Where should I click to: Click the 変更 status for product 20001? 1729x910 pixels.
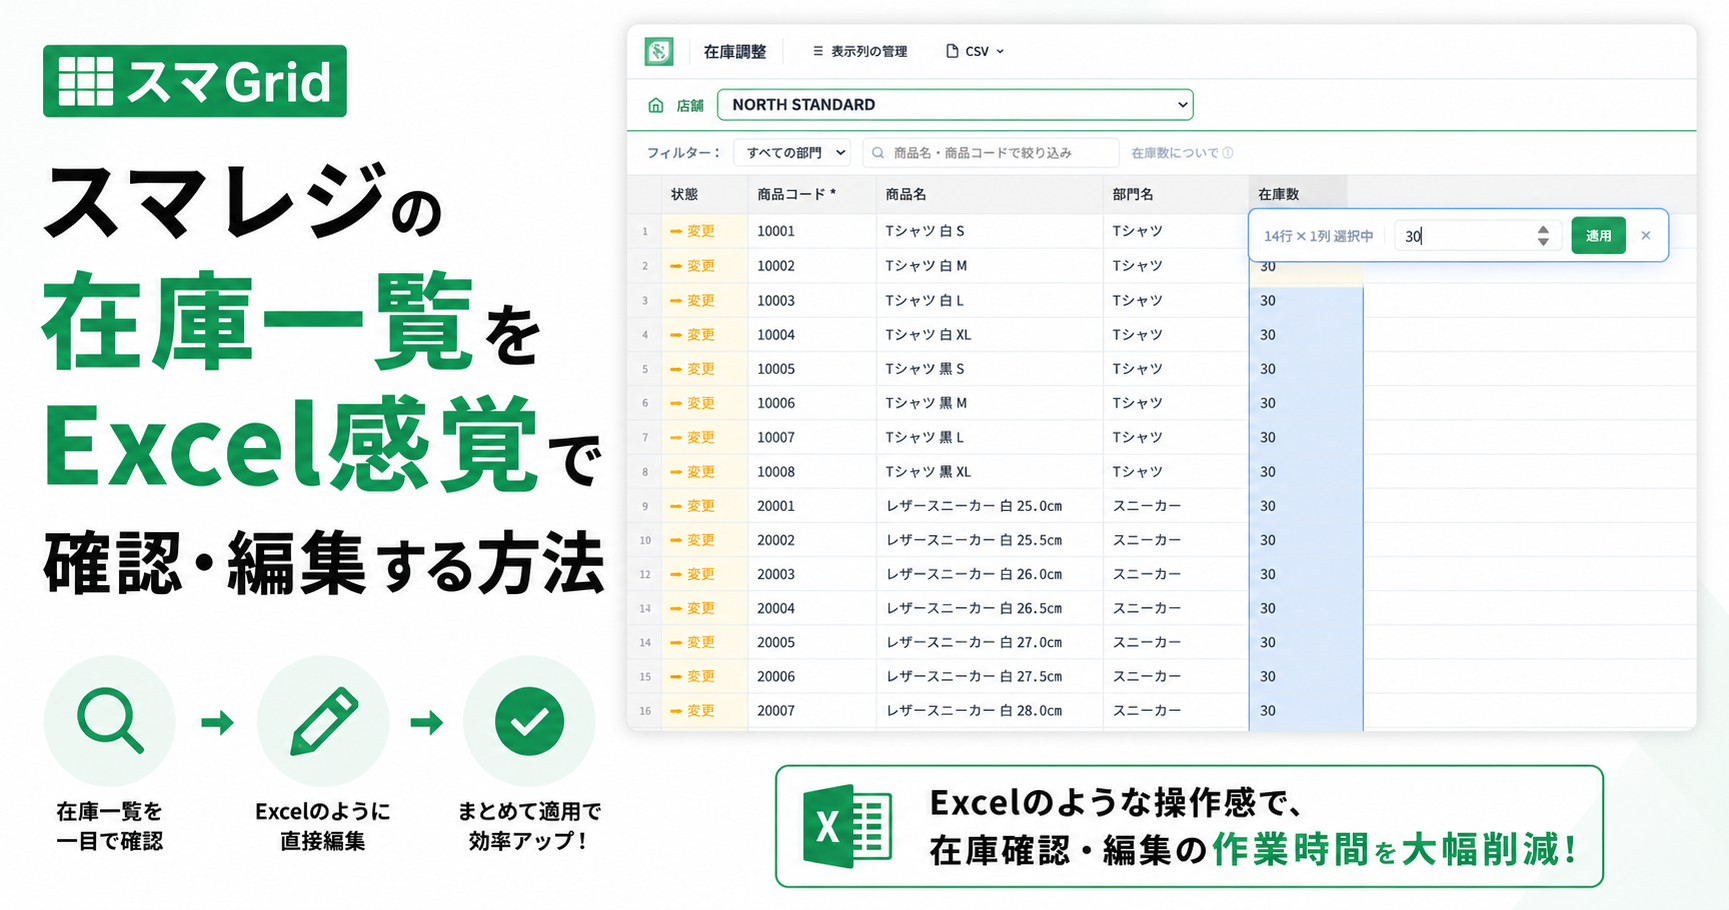(693, 505)
